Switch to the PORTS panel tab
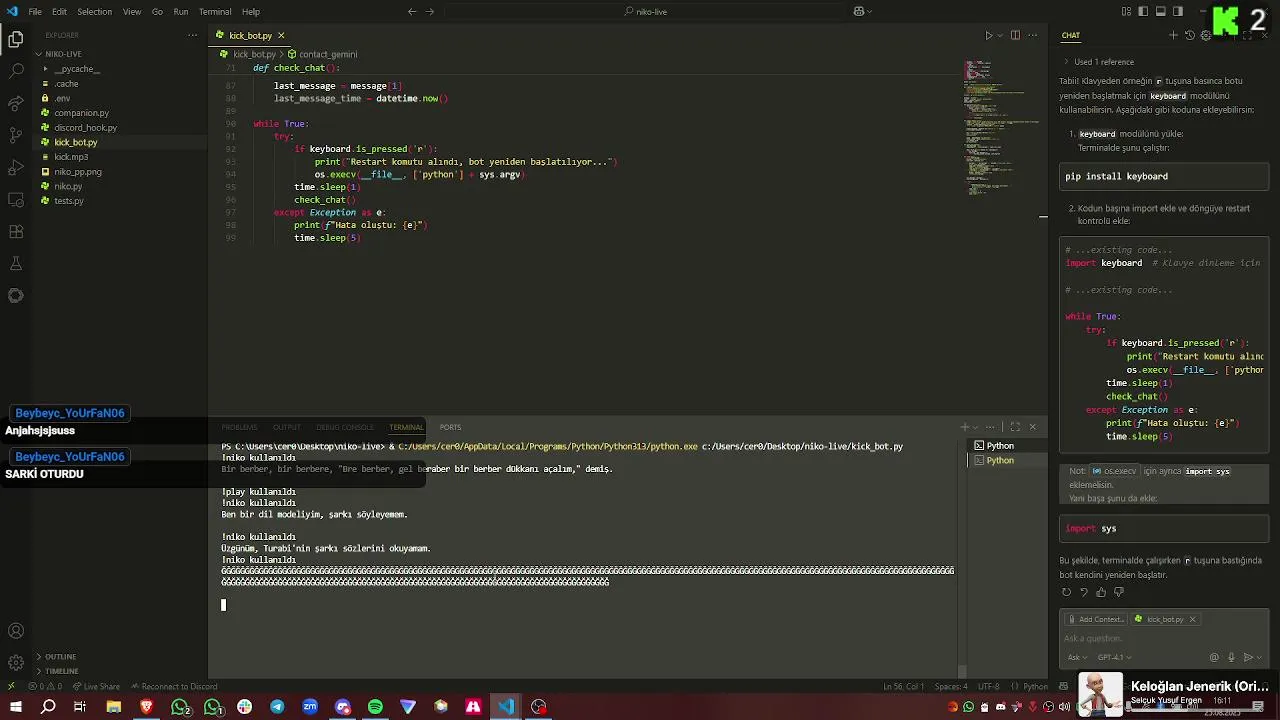Screen dimensions: 1280x720 [450, 427]
